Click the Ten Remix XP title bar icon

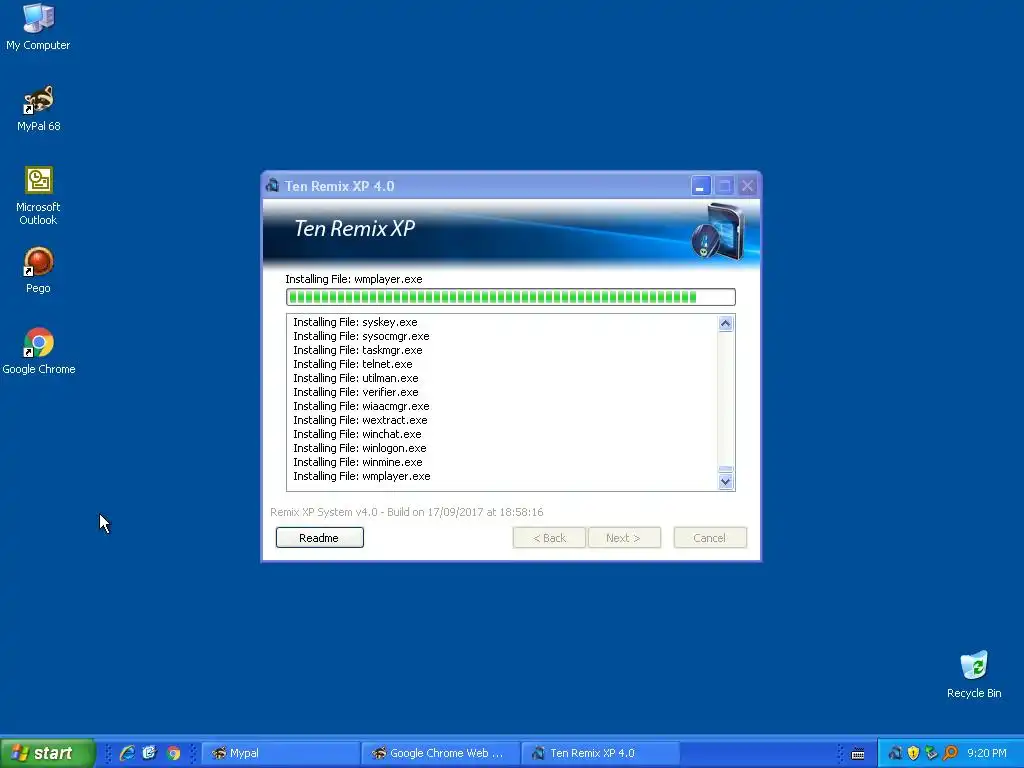[272, 185]
